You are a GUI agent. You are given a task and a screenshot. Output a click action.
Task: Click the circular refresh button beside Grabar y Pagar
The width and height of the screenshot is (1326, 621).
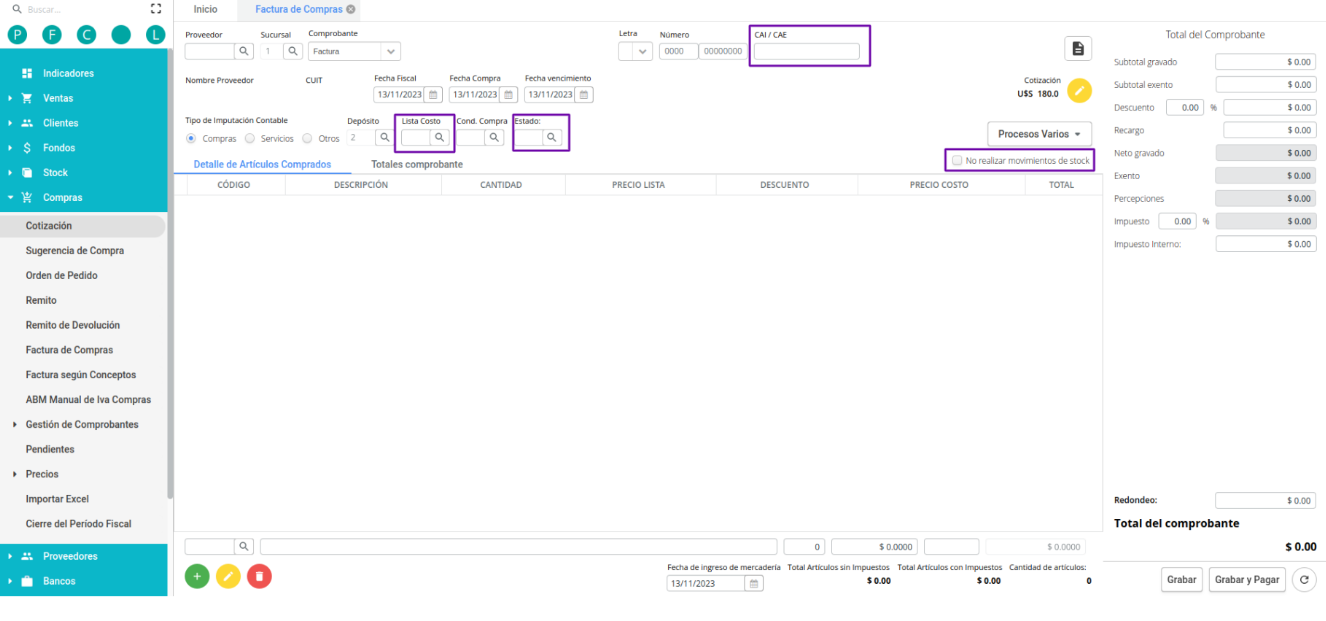click(1304, 579)
